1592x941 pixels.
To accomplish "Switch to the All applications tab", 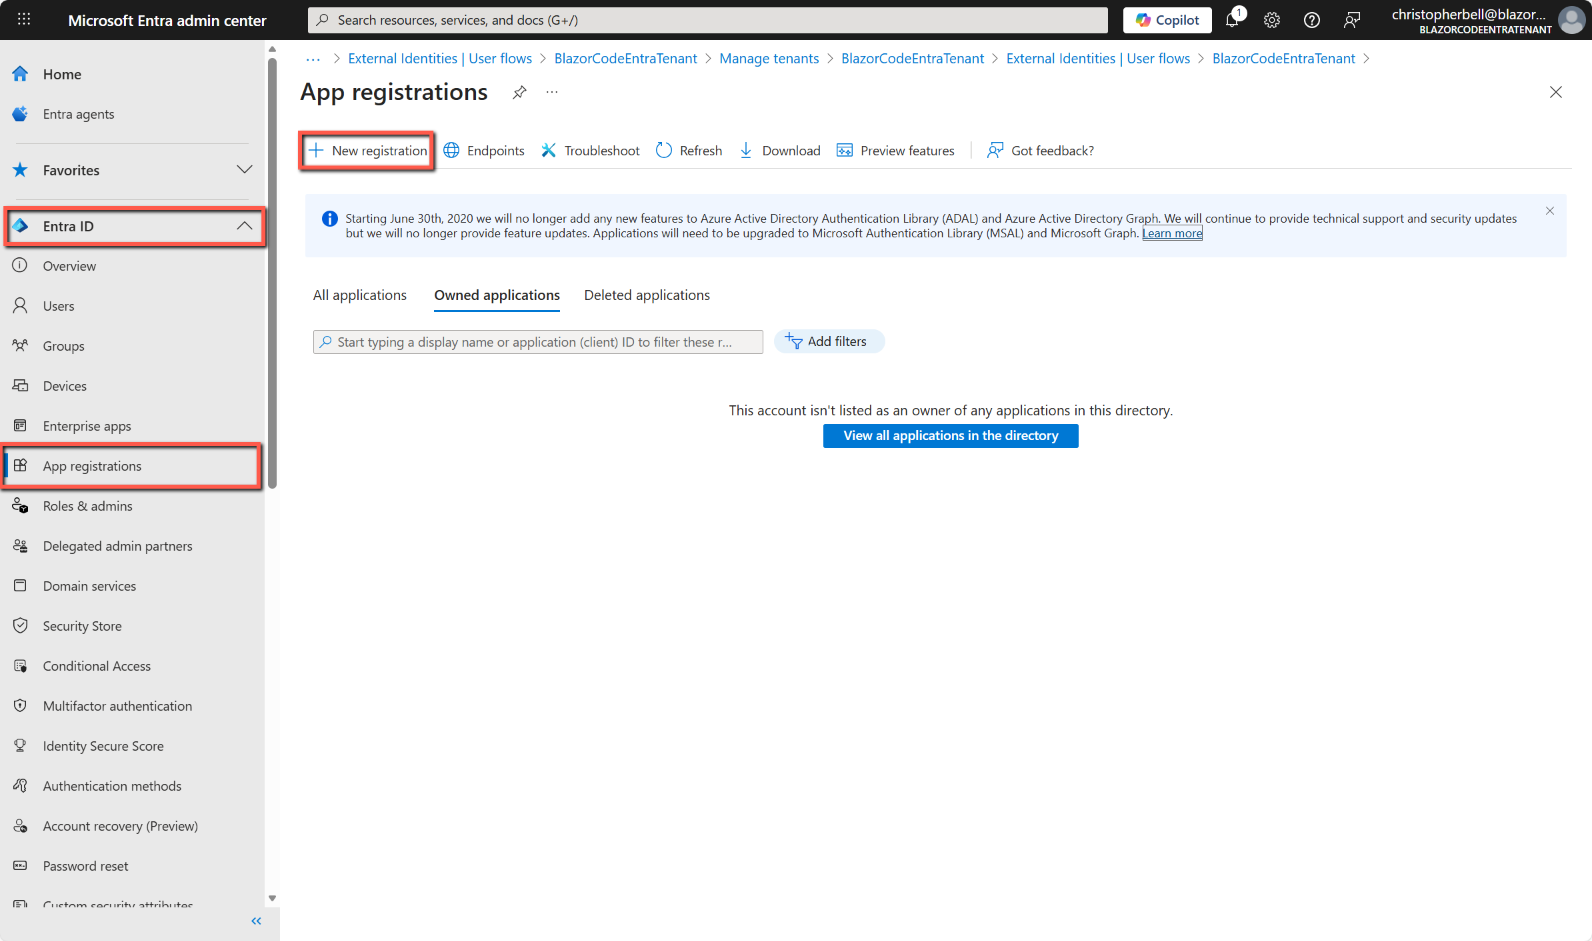I will (360, 295).
